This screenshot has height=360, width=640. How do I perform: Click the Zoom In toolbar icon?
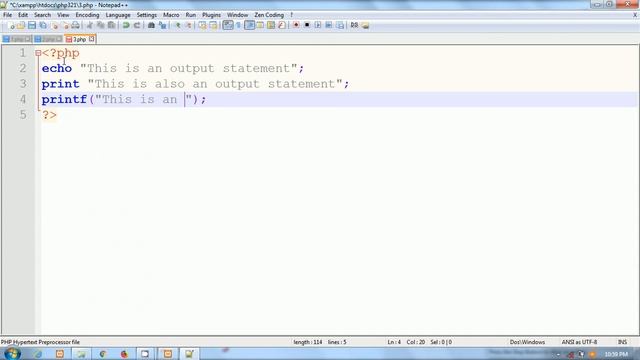(178, 25)
